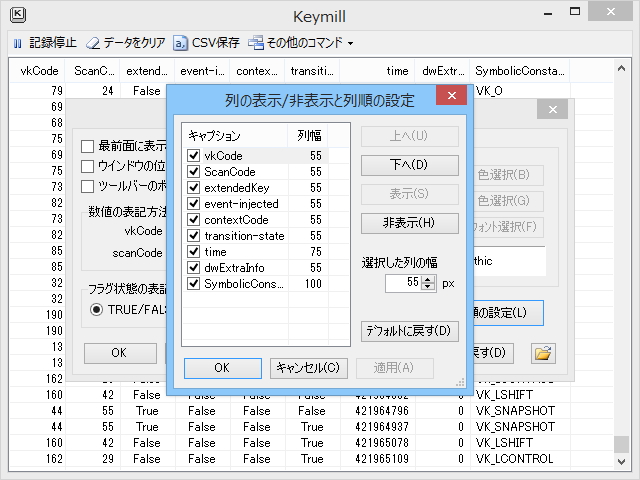Uncheck the dwExtraInfo column checkbox
Image resolution: width=640 pixels, height=480 pixels.
[193, 267]
